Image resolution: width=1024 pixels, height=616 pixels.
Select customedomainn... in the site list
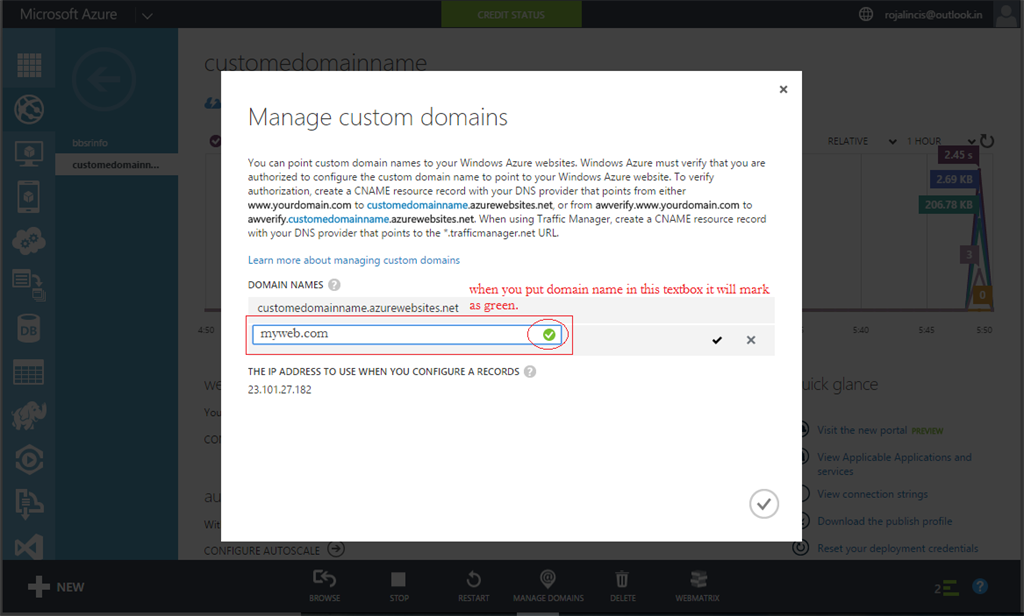pyautogui.click(x=116, y=165)
